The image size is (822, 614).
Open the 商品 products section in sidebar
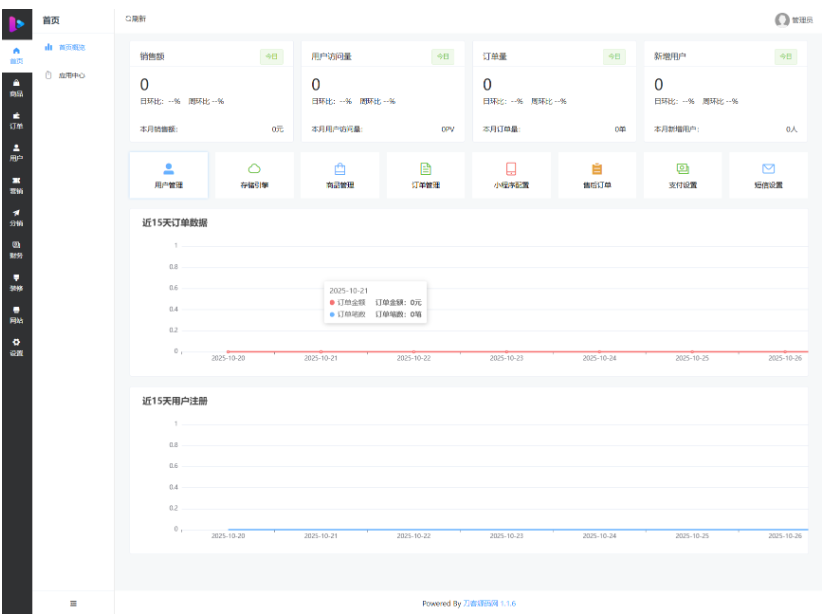click(16, 88)
